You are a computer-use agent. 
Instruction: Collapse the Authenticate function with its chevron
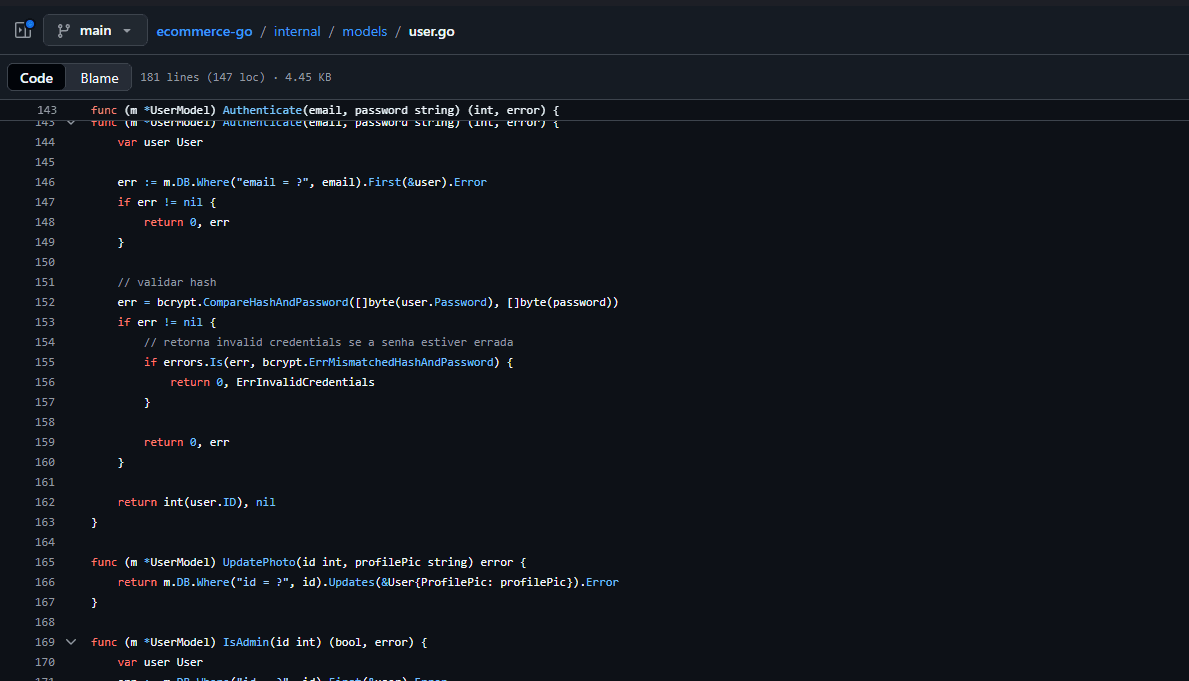pyautogui.click(x=71, y=123)
